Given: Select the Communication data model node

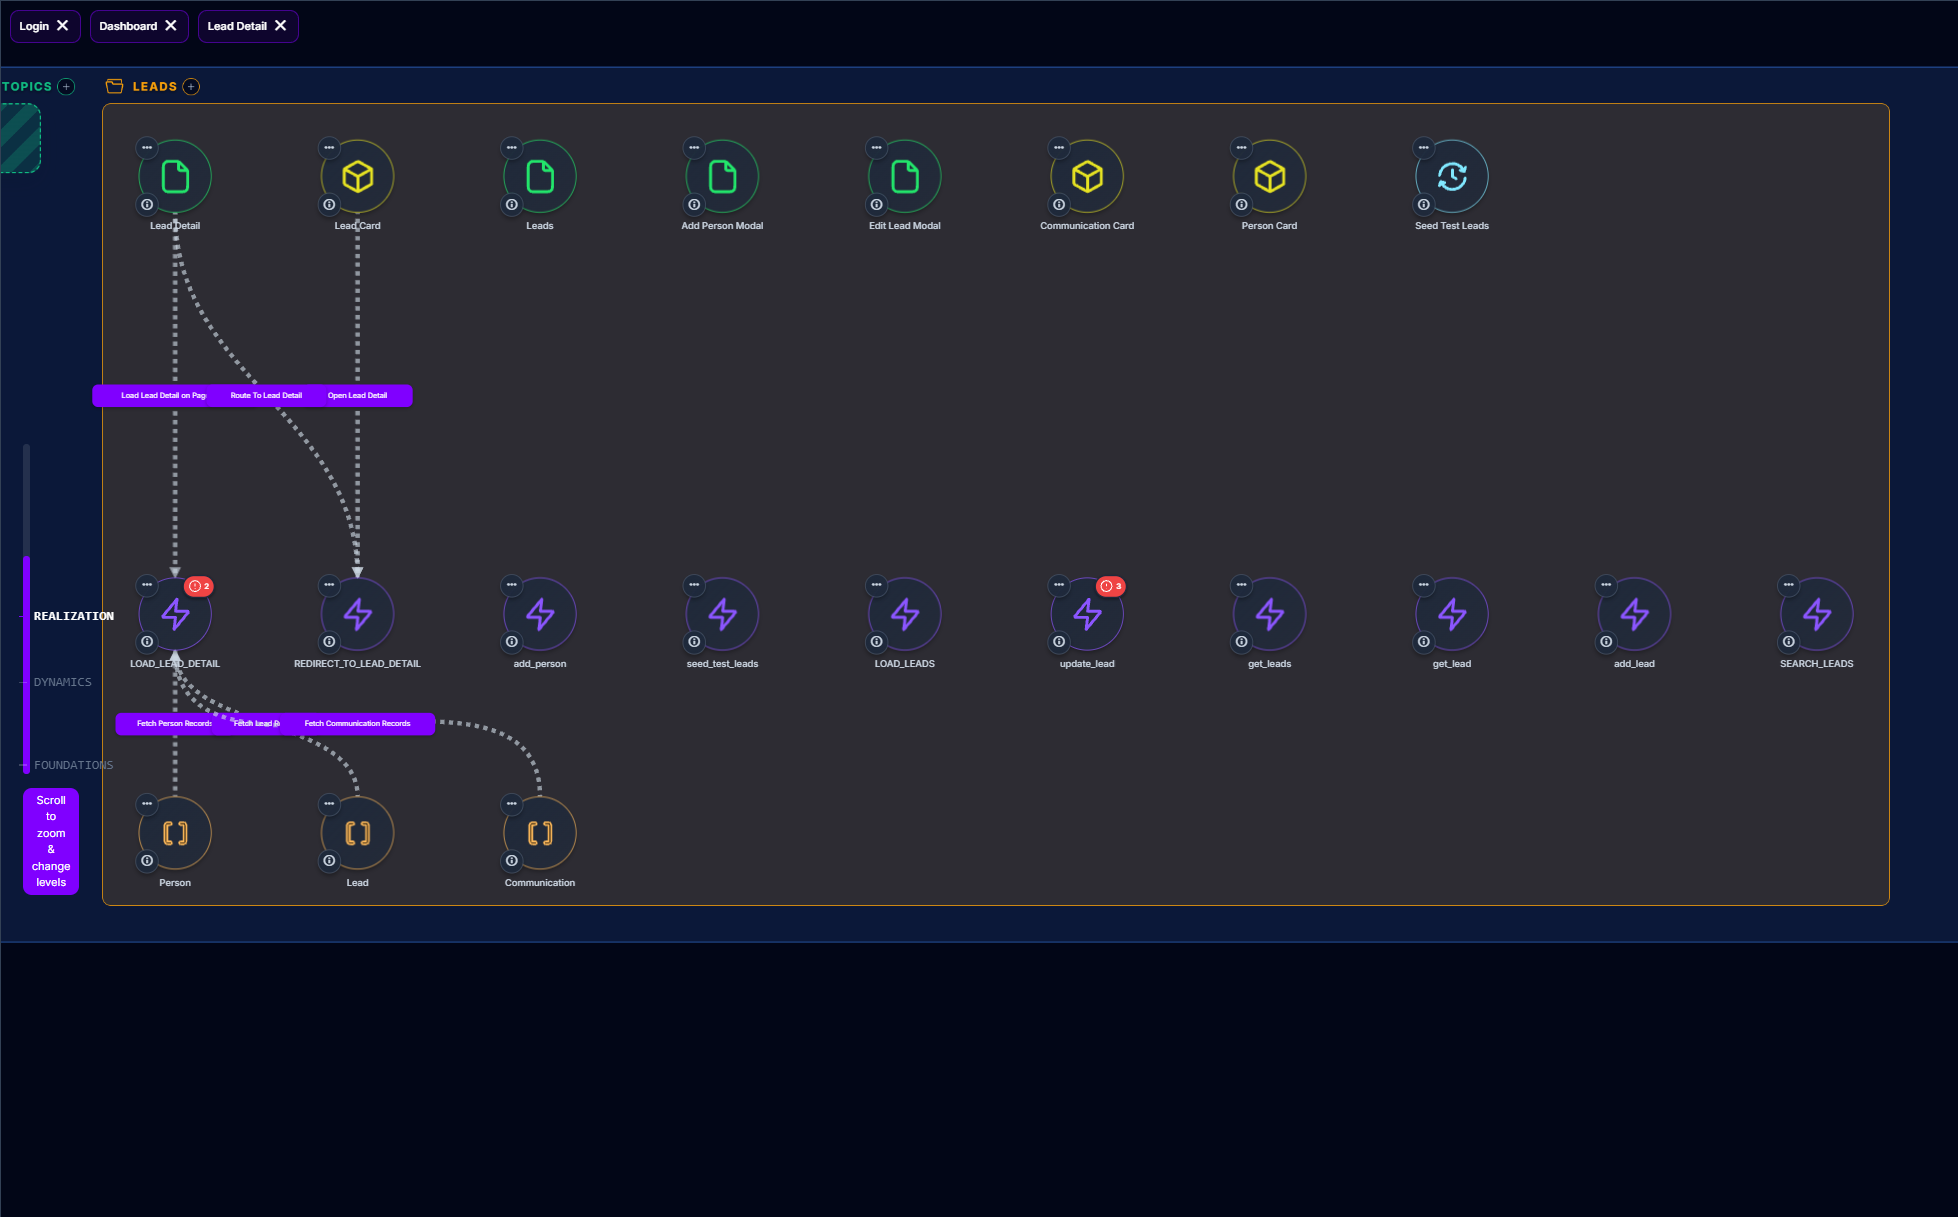Looking at the screenshot, I should point(540,833).
